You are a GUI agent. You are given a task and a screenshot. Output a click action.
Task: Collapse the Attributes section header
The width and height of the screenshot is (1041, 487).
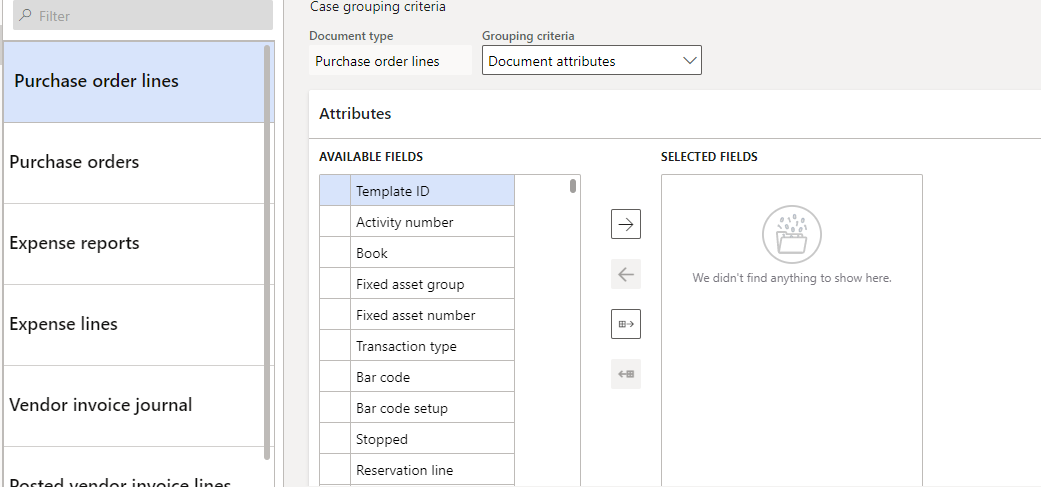[x=675, y=113]
